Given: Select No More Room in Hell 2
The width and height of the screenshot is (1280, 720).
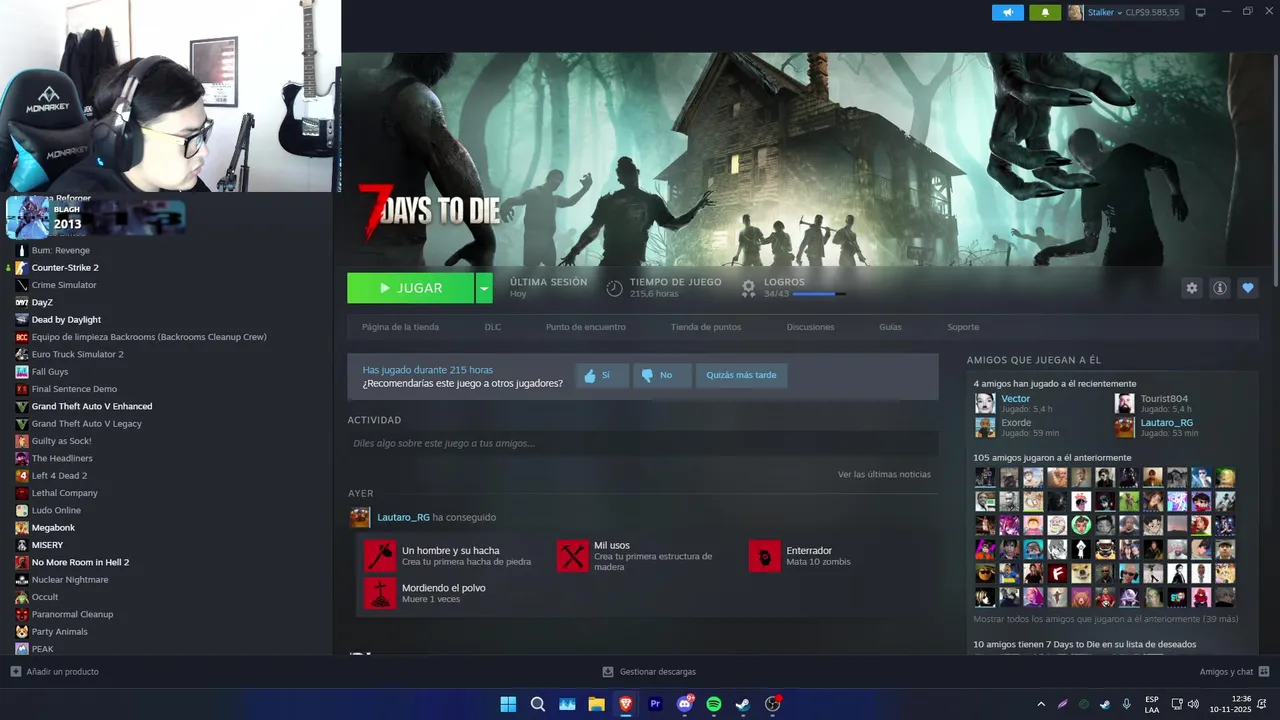Looking at the screenshot, I should point(80,562).
